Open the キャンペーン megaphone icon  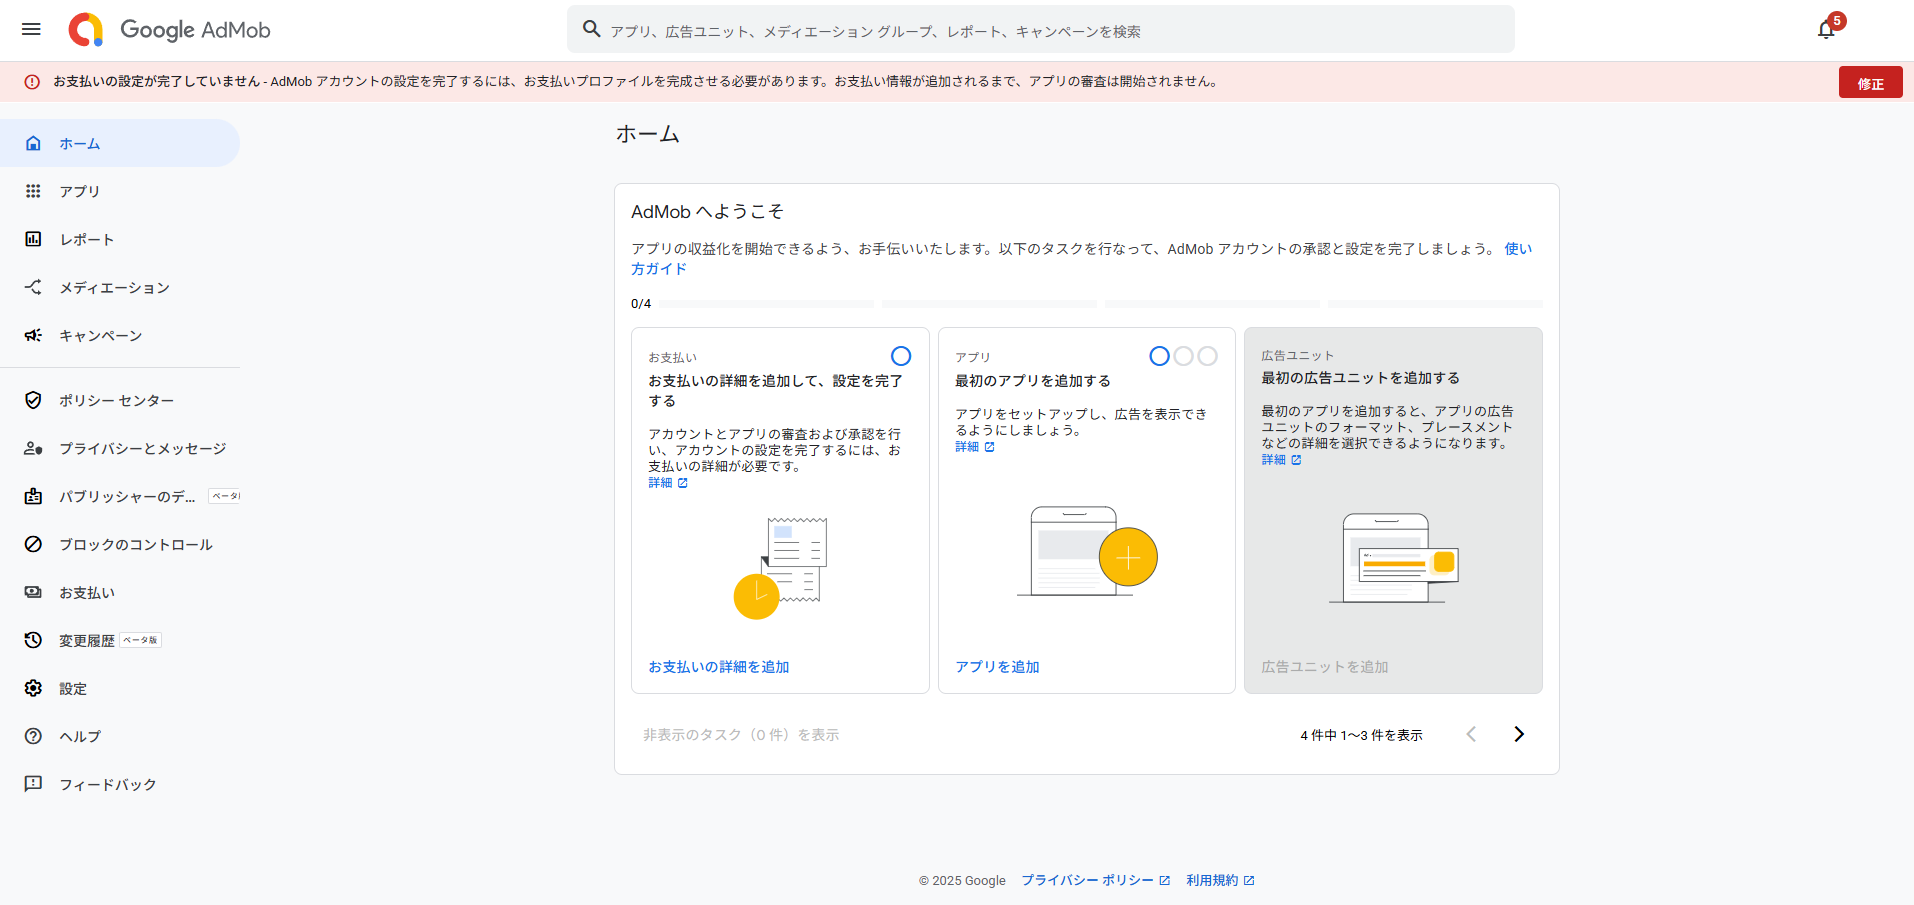[33, 335]
